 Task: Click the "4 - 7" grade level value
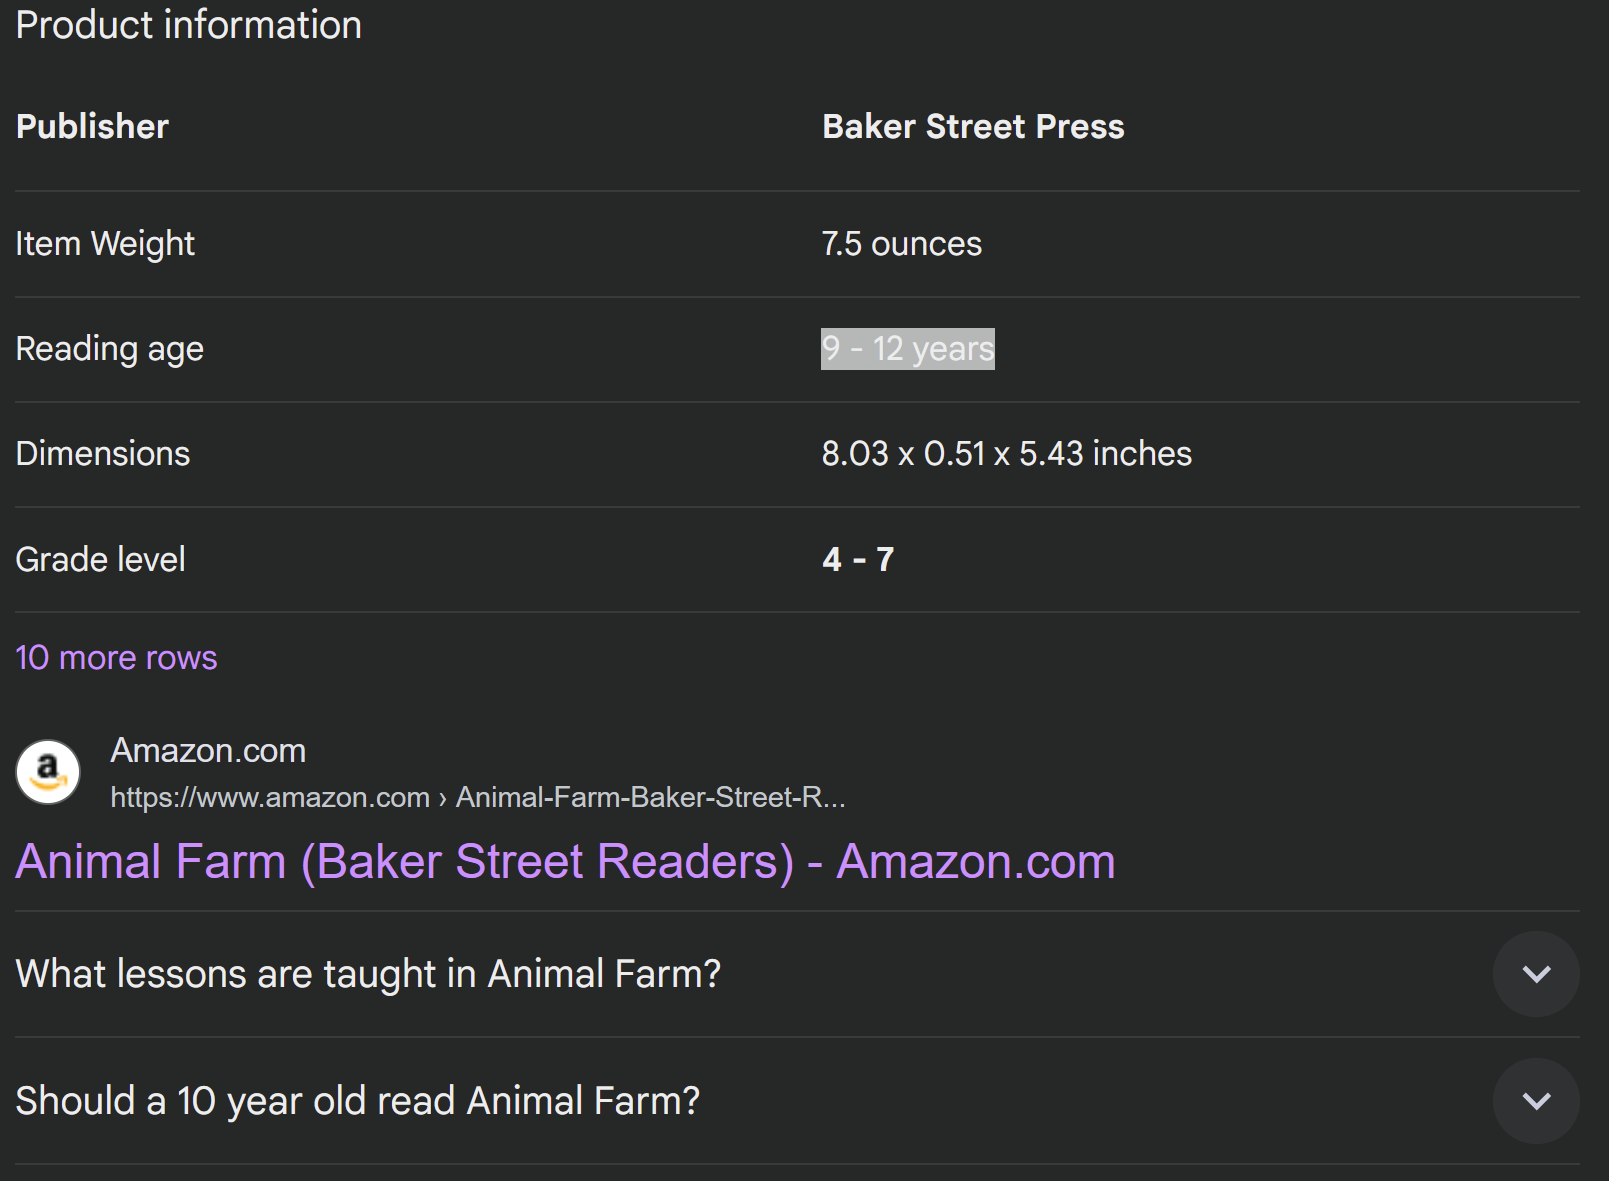858,559
